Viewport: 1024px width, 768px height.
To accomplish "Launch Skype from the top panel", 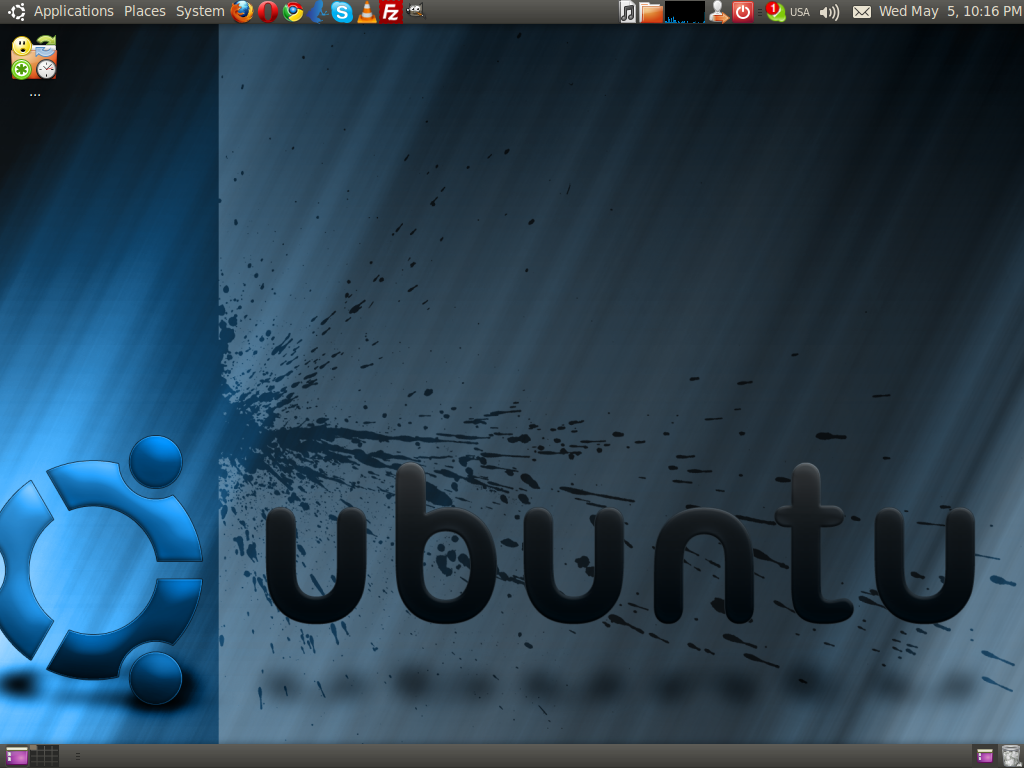I will click(342, 12).
